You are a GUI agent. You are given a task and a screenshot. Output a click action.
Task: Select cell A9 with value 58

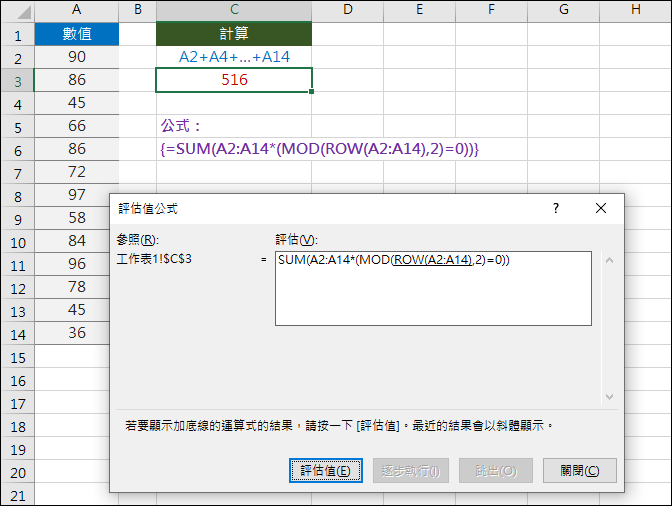72,218
